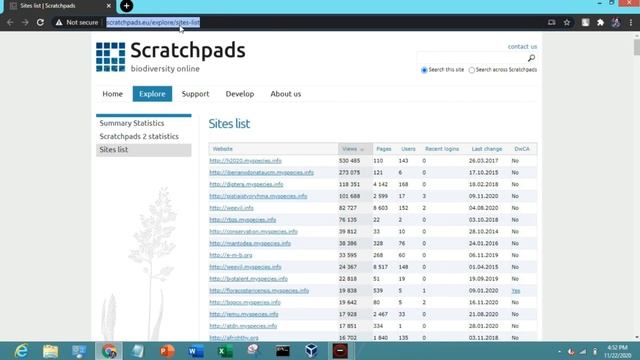The height and width of the screenshot is (360, 640).
Task: Go forward with the browser forward arrow
Action: coord(25,22)
